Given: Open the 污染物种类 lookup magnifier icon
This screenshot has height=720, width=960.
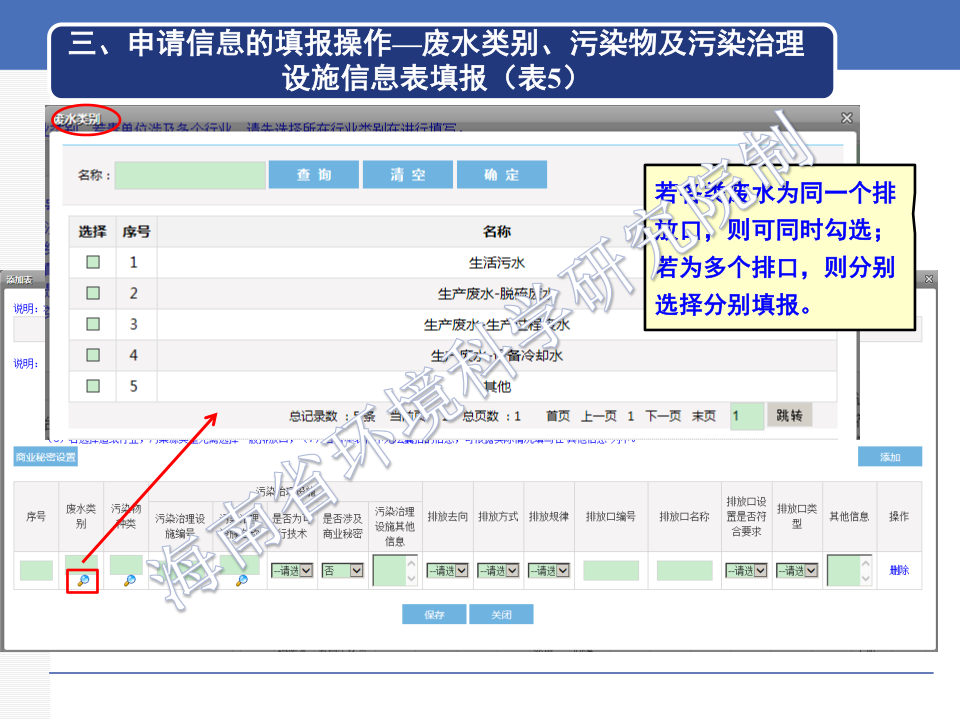Looking at the screenshot, I should coord(129,580).
